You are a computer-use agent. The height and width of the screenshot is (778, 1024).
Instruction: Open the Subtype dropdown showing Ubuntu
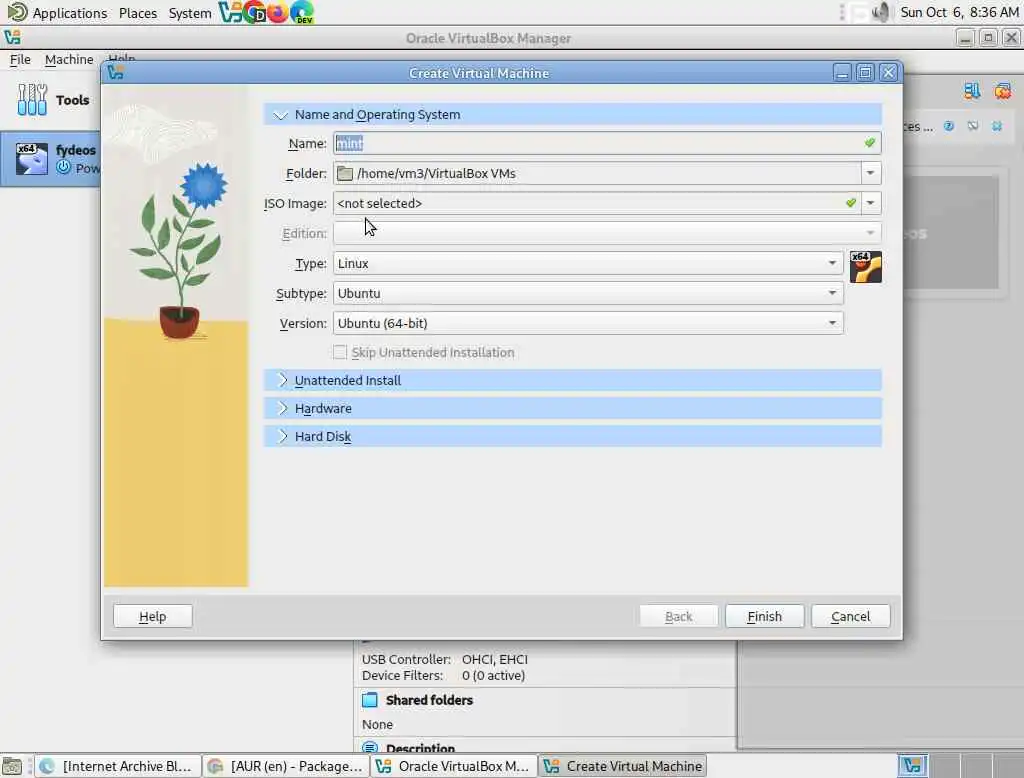point(588,293)
